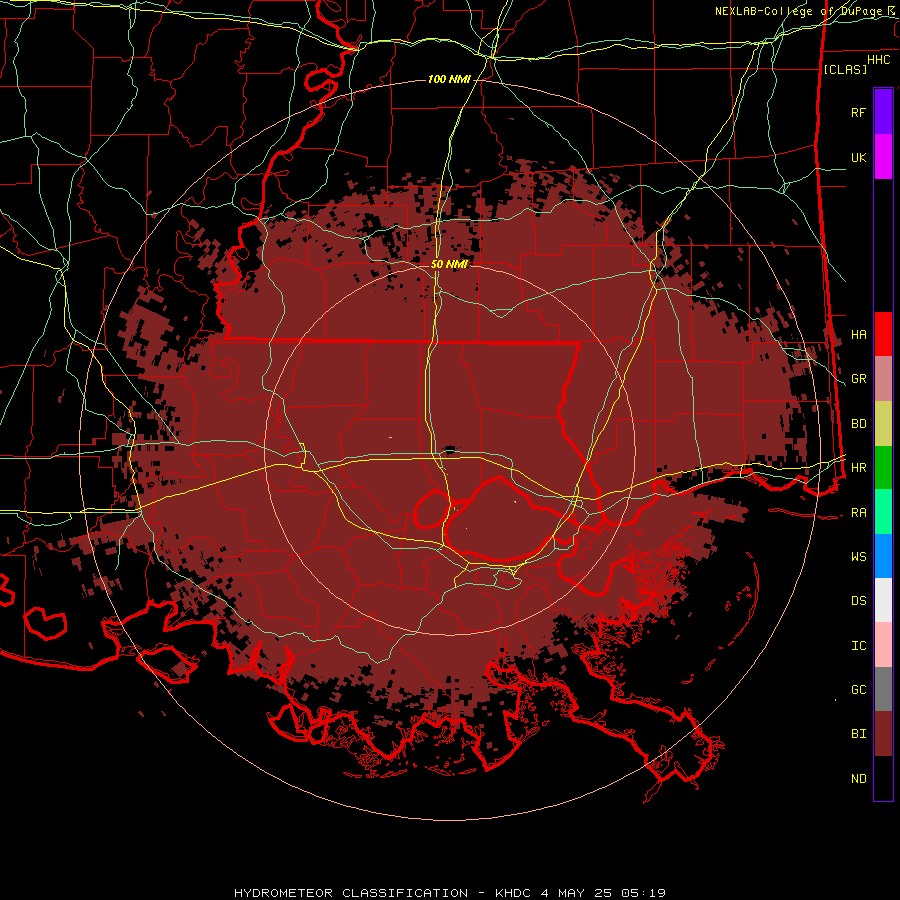Click the BD legend label

pos(859,424)
